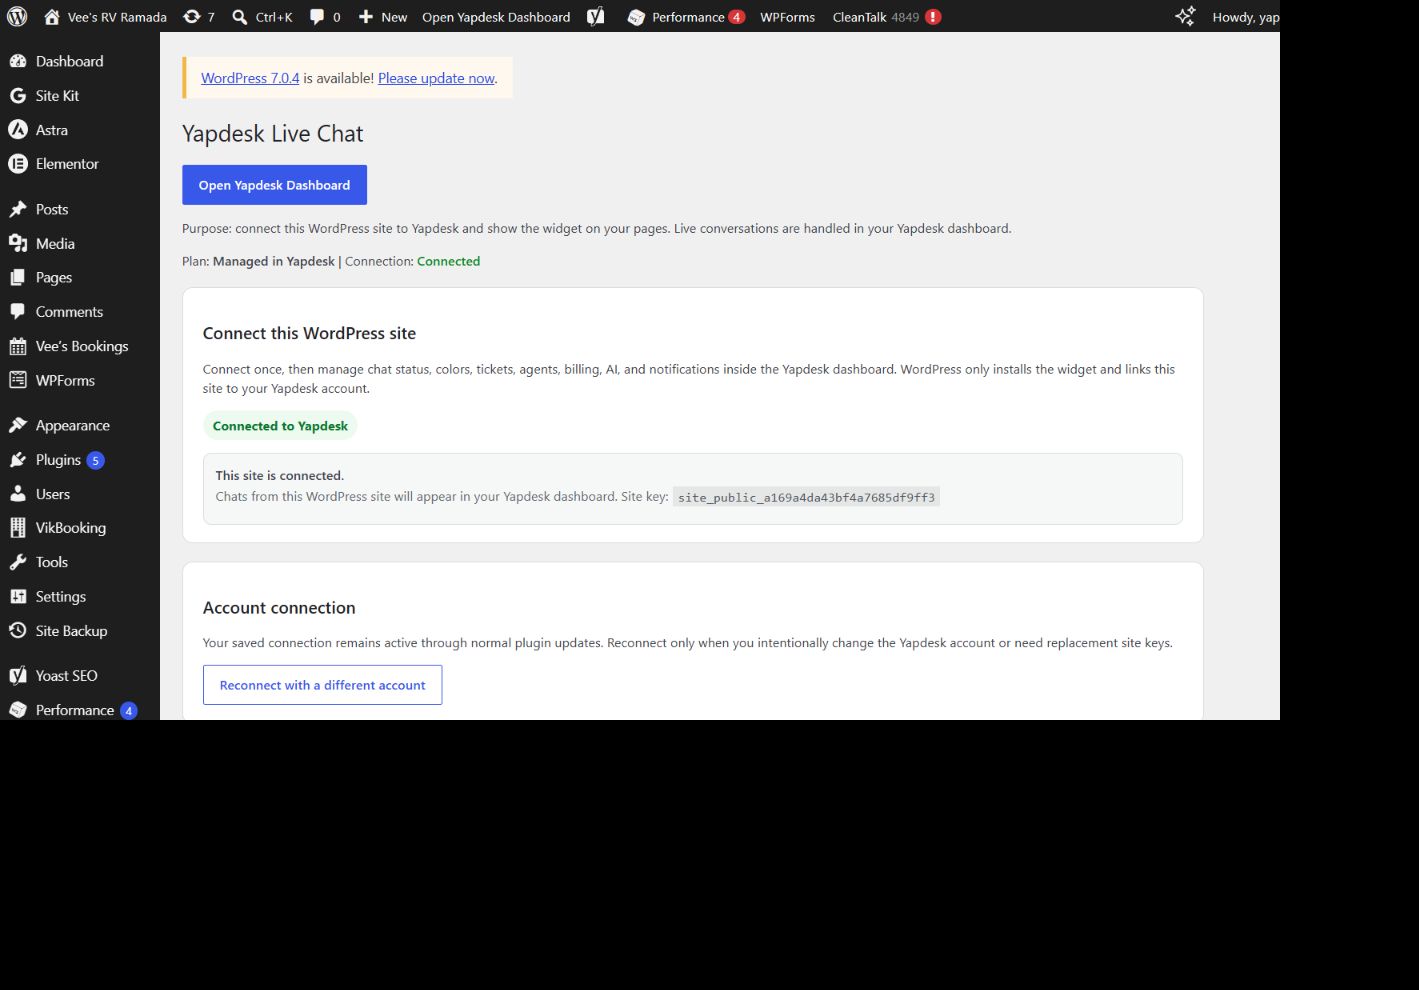Click the VikBooking building icon

pyautogui.click(x=18, y=528)
